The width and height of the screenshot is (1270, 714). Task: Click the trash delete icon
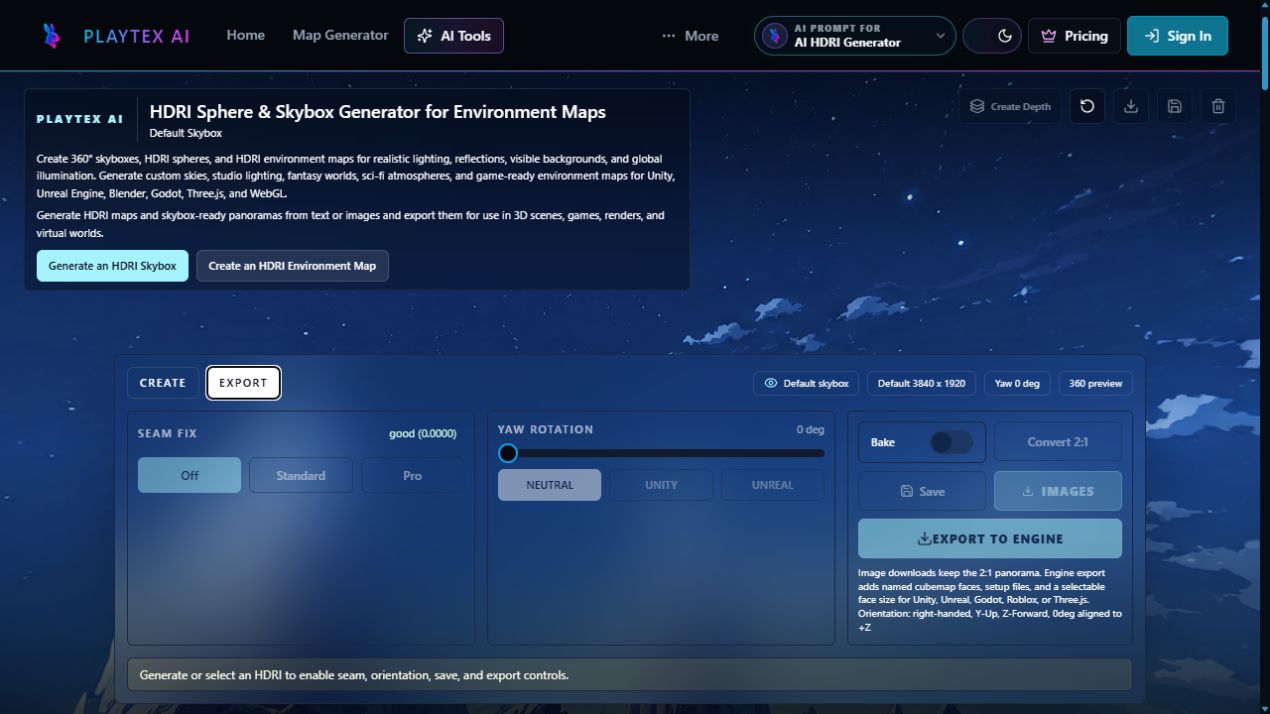(x=1218, y=106)
